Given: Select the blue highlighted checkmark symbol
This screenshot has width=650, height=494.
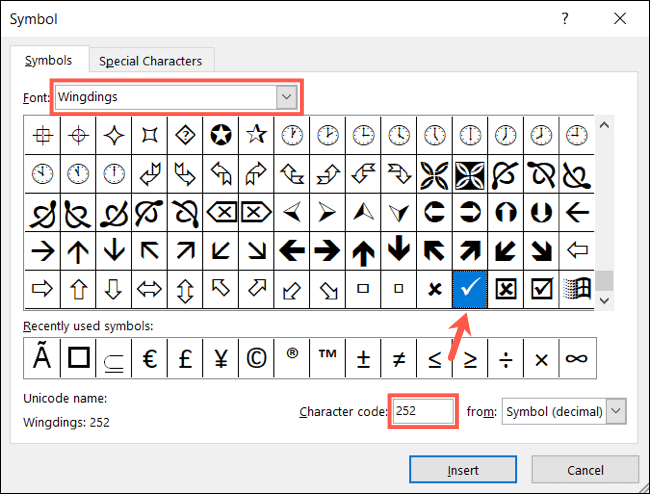Looking at the screenshot, I should [x=470, y=289].
